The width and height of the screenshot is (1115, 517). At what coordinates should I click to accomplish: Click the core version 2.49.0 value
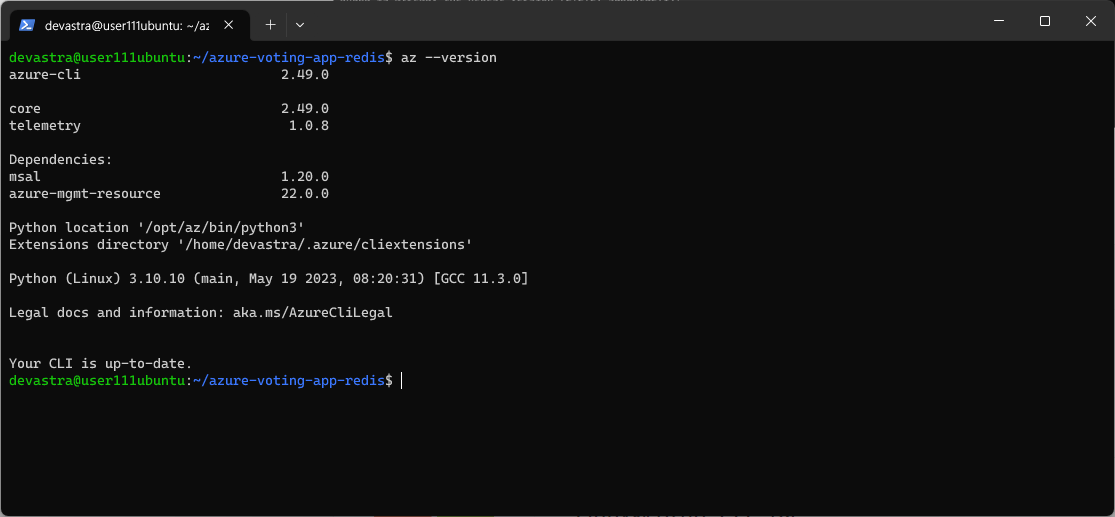(305, 109)
